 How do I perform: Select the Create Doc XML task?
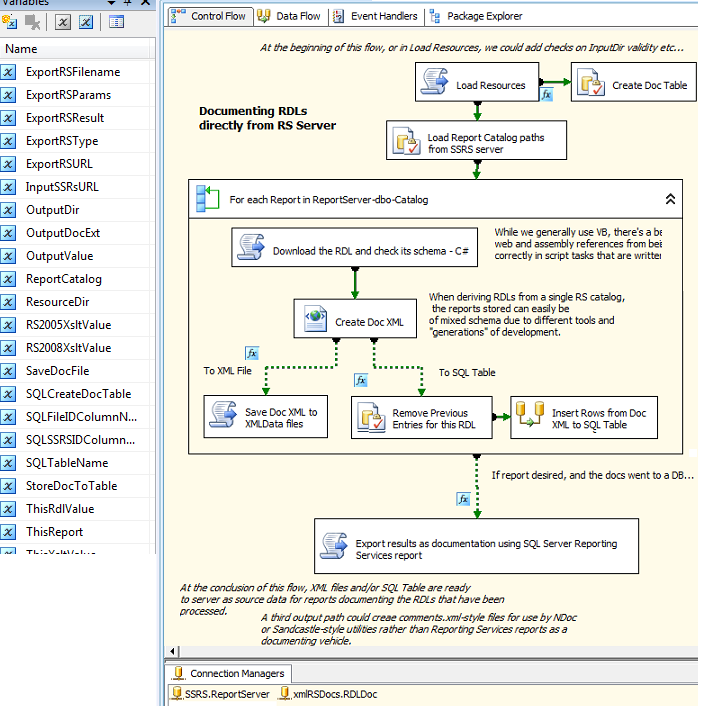click(355, 318)
